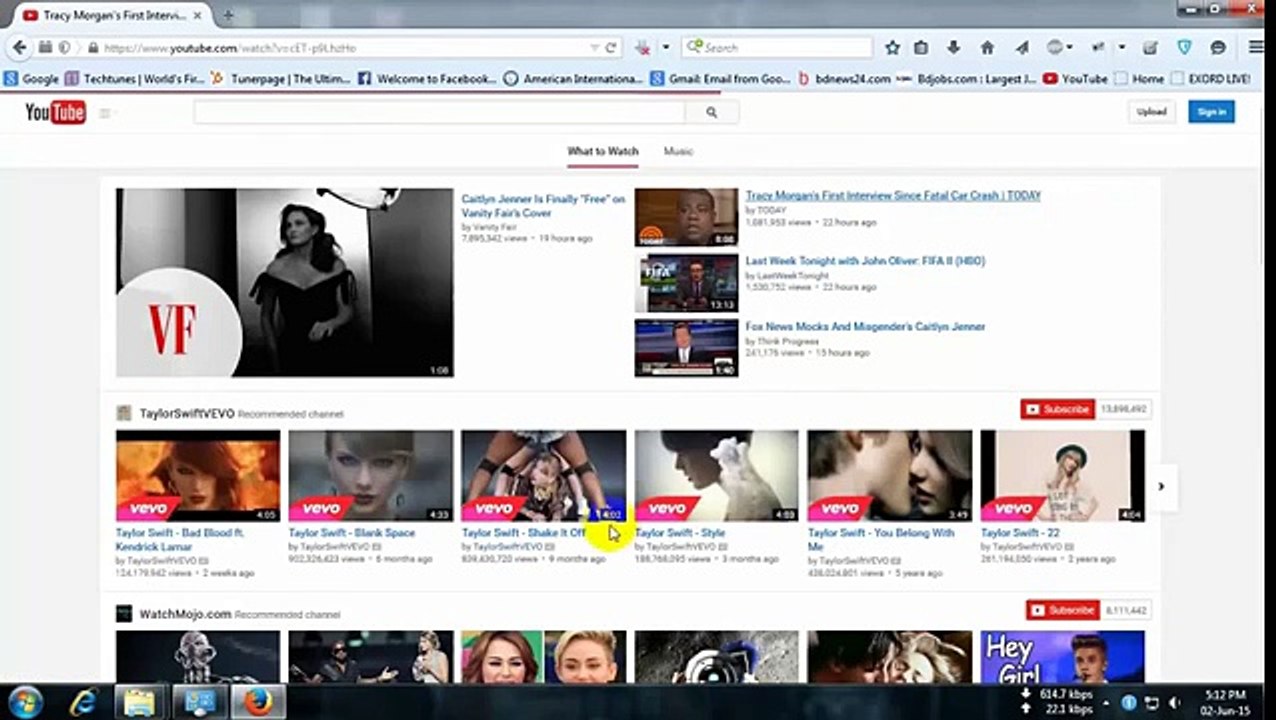Screen dimensions: 1276x720
Task: Click inside the YouTube search box
Action: pyautogui.click(x=439, y=113)
